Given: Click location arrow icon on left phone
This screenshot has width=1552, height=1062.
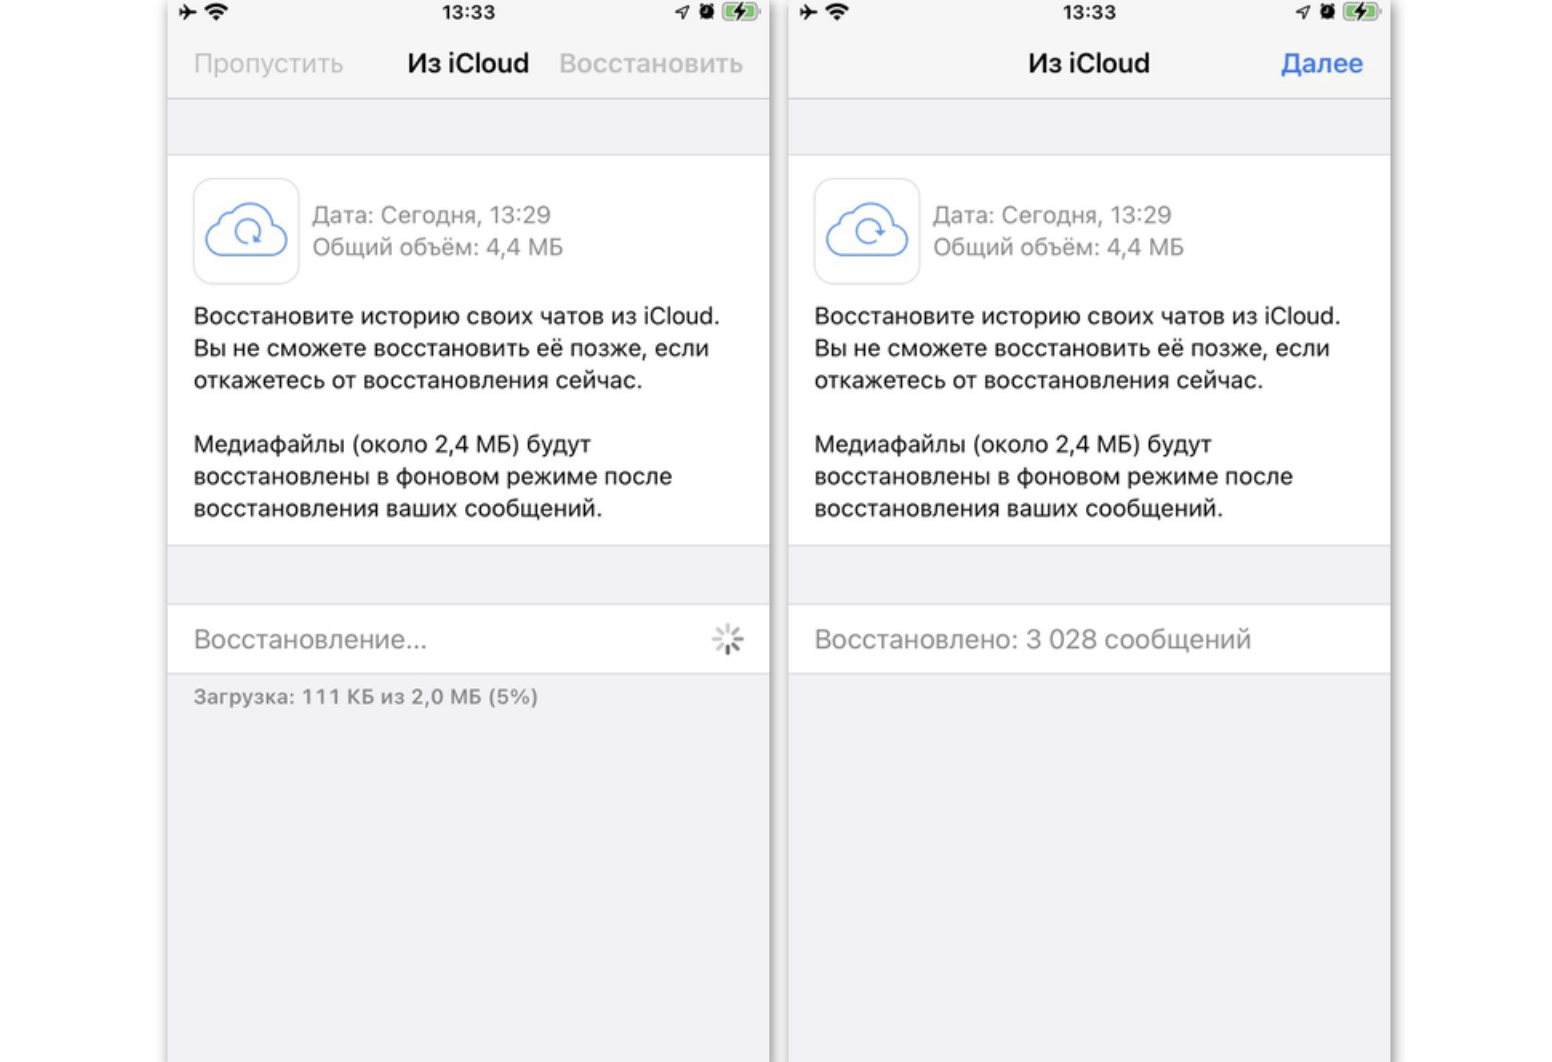Looking at the screenshot, I should (x=682, y=12).
